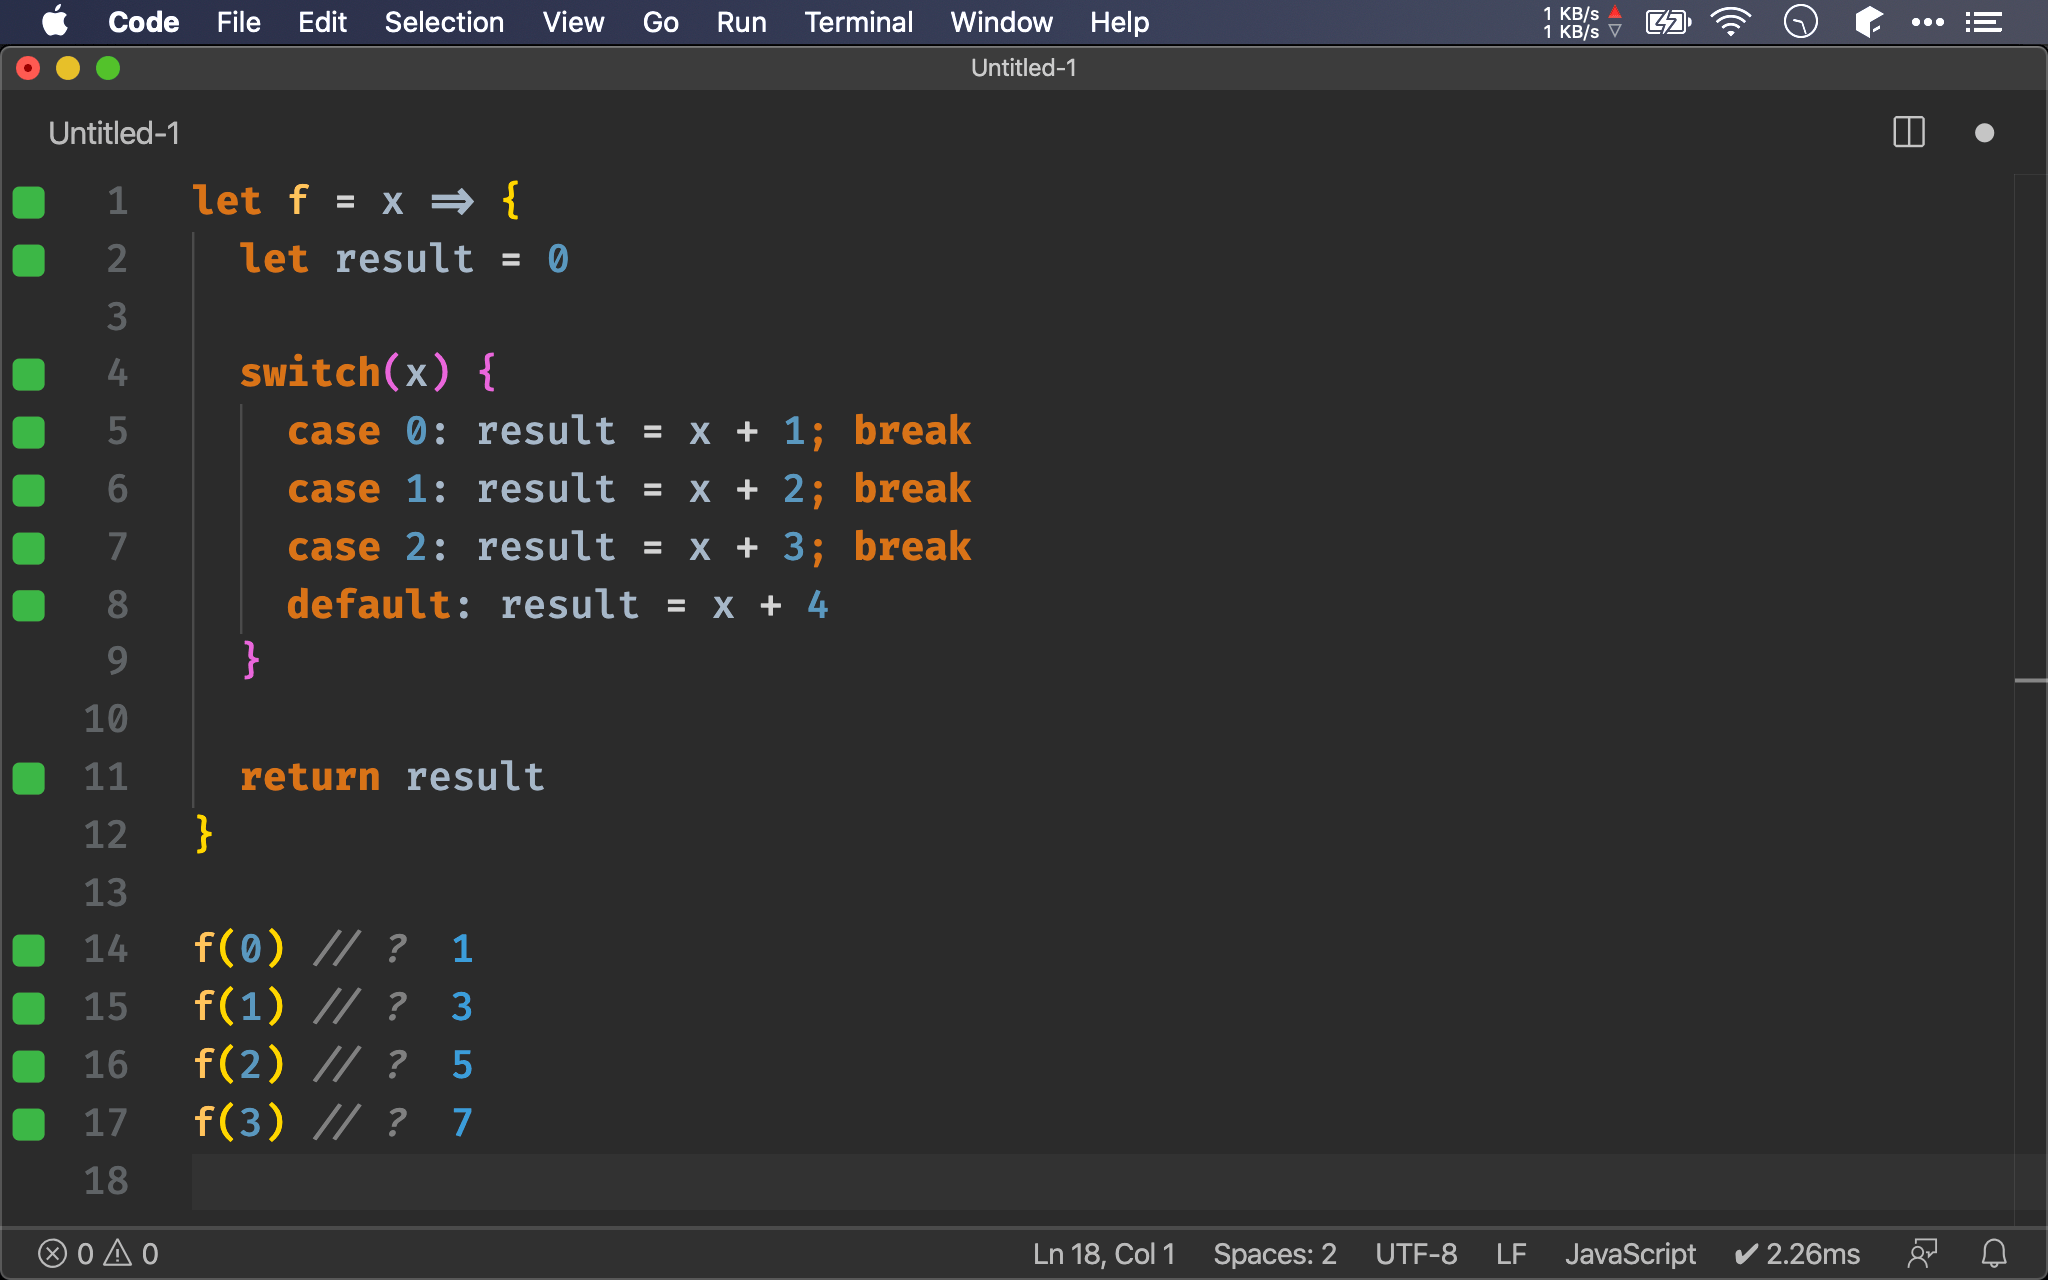Open the Terminal menu
The image size is (2048, 1280).
858,22
